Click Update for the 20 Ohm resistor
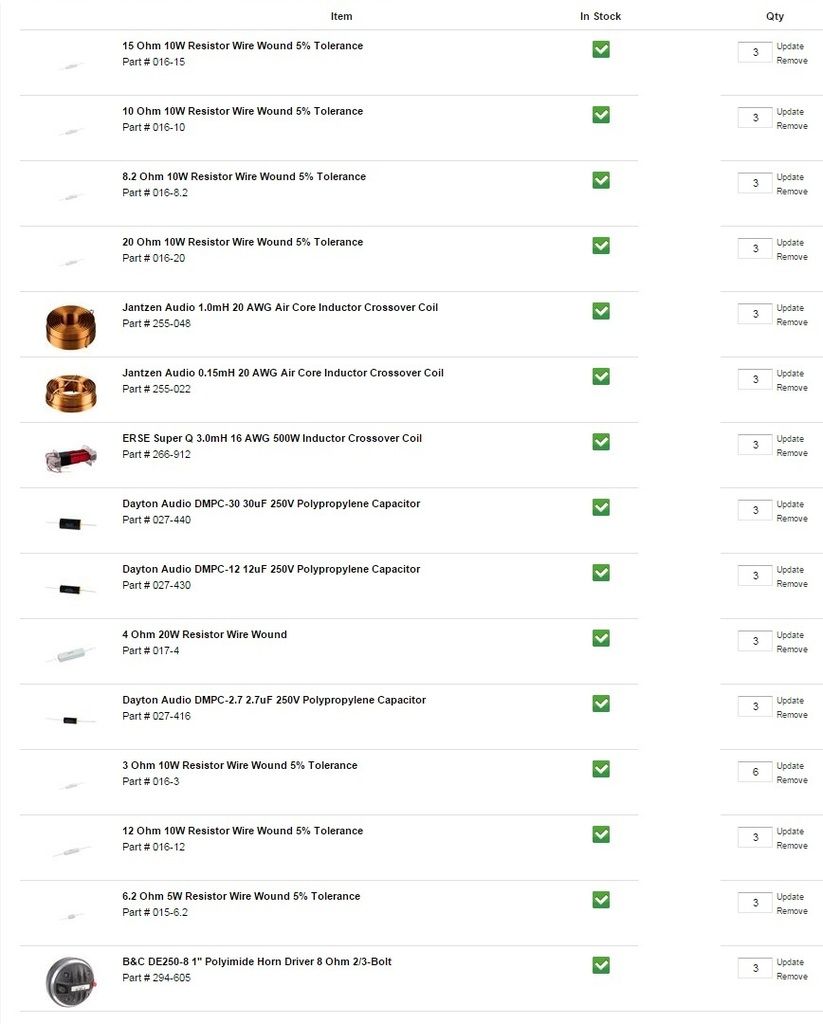Image resolution: width=823 pixels, height=1024 pixels. coord(790,242)
